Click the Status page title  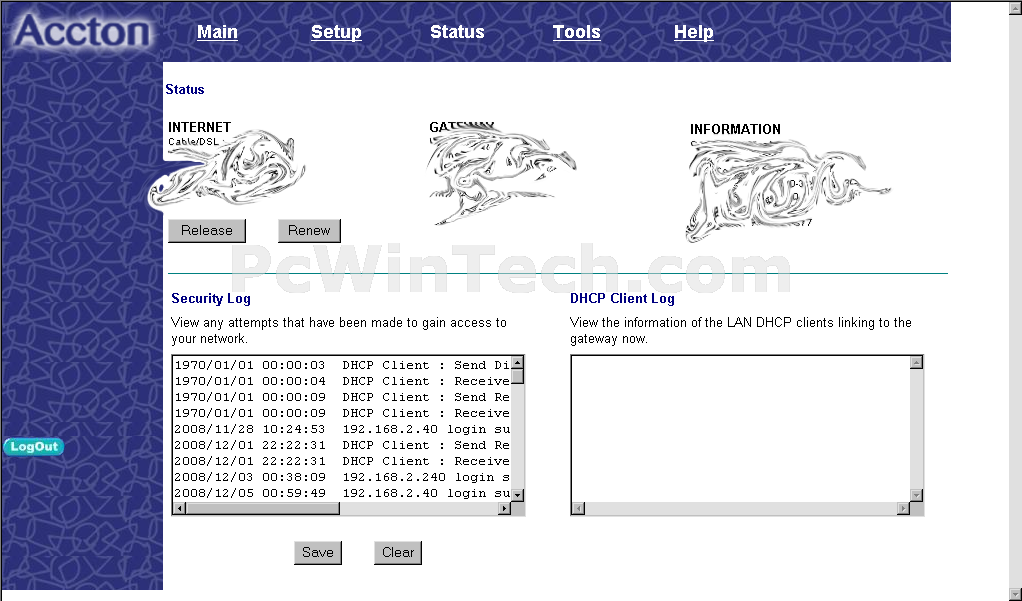184,89
